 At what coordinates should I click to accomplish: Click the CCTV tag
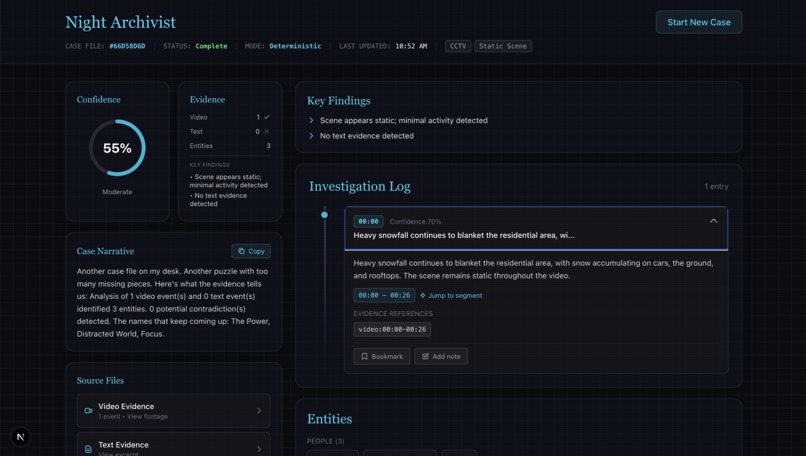pyautogui.click(x=458, y=46)
